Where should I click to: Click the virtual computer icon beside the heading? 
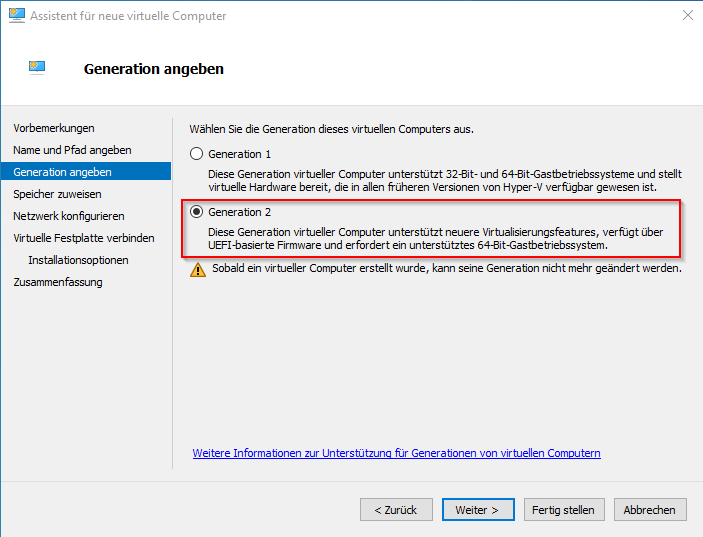[x=37, y=68]
